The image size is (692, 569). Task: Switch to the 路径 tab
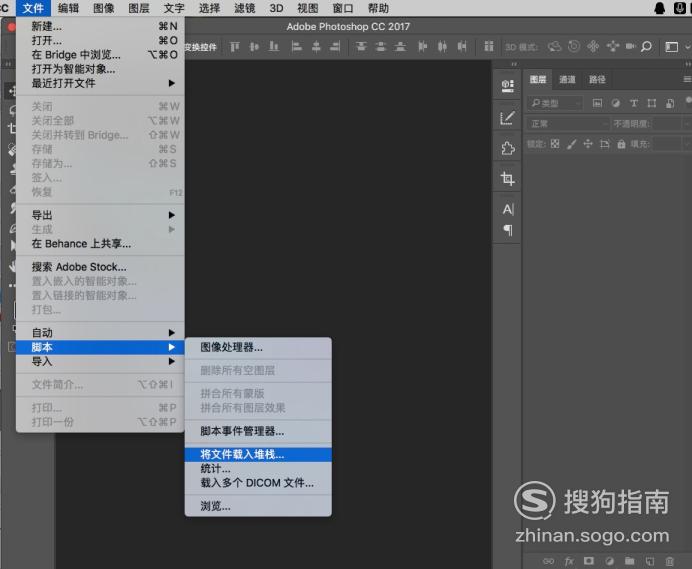[597, 79]
